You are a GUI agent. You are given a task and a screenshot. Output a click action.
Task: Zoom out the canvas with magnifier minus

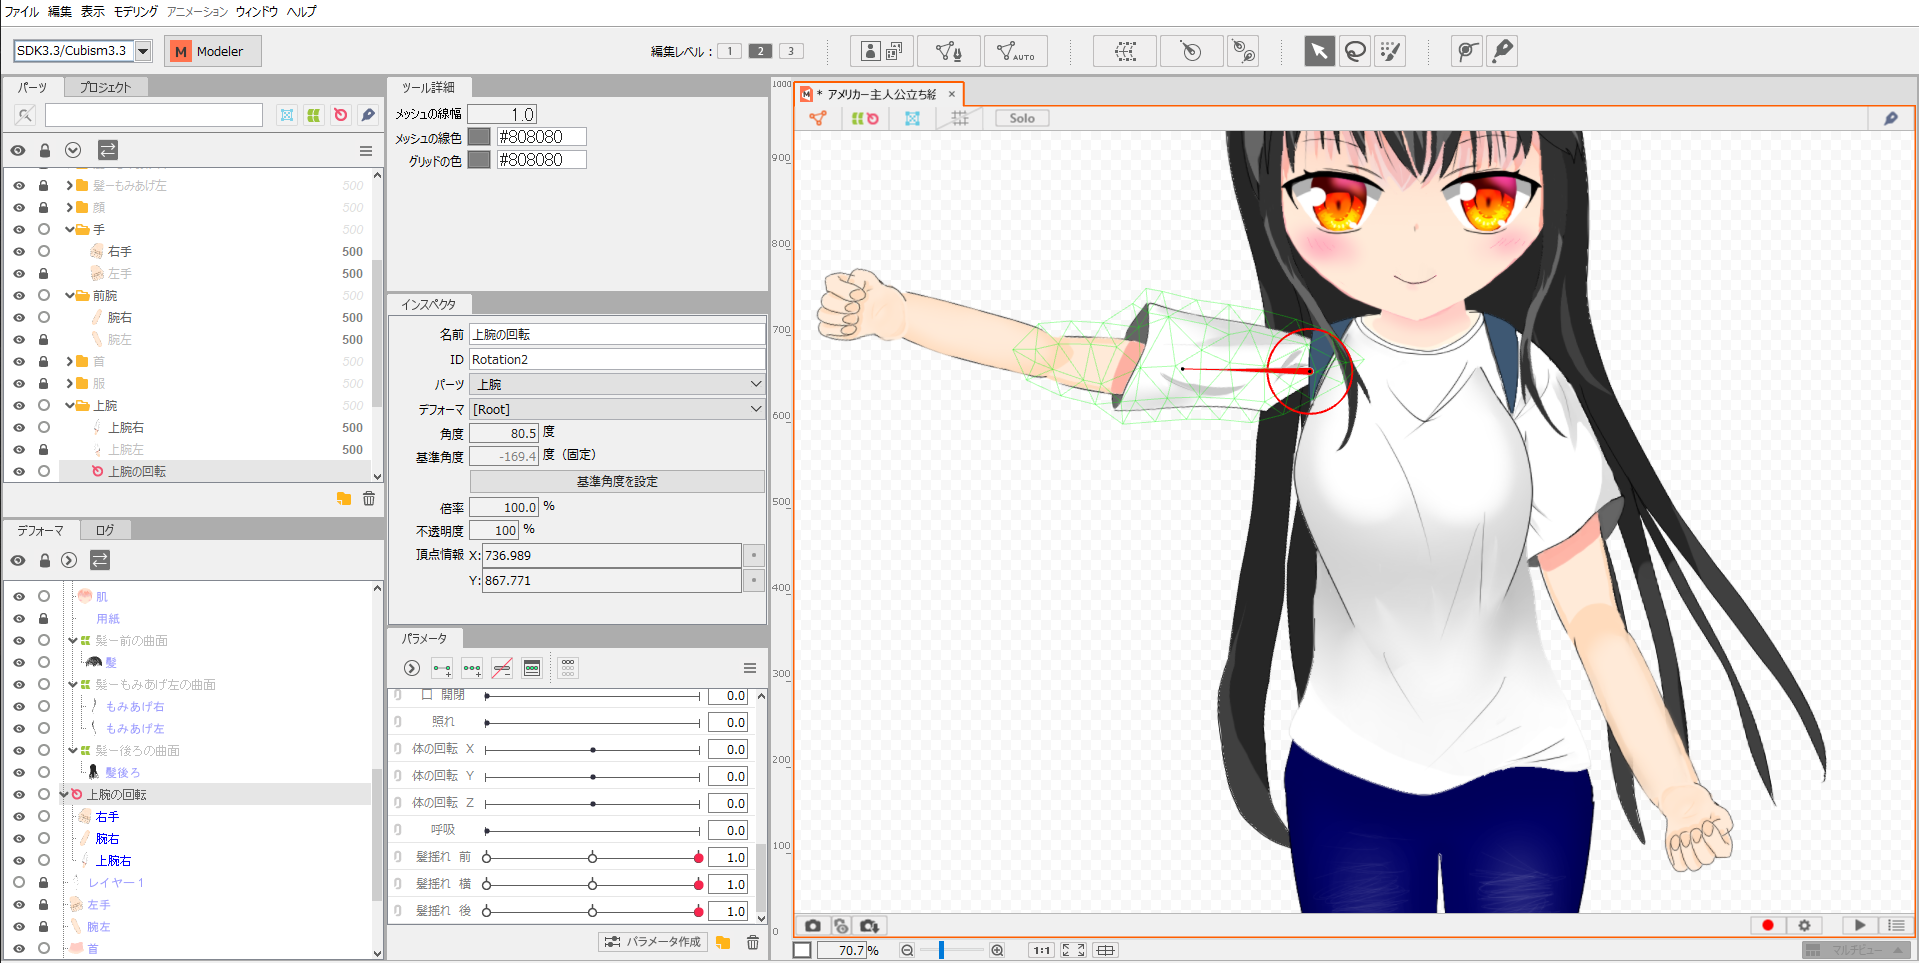click(907, 950)
